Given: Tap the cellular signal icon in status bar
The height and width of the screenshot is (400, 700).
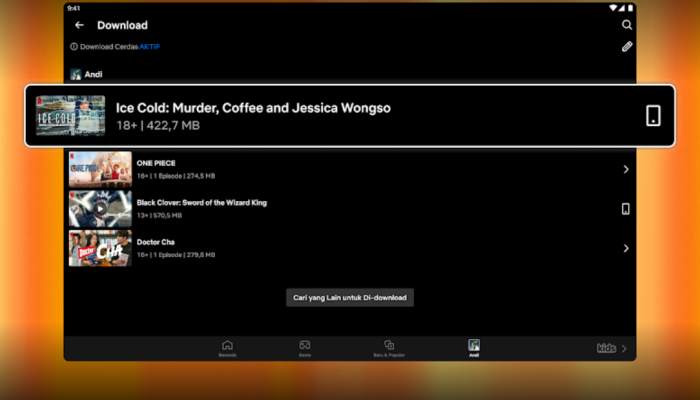Looking at the screenshot, I should click(622, 8).
